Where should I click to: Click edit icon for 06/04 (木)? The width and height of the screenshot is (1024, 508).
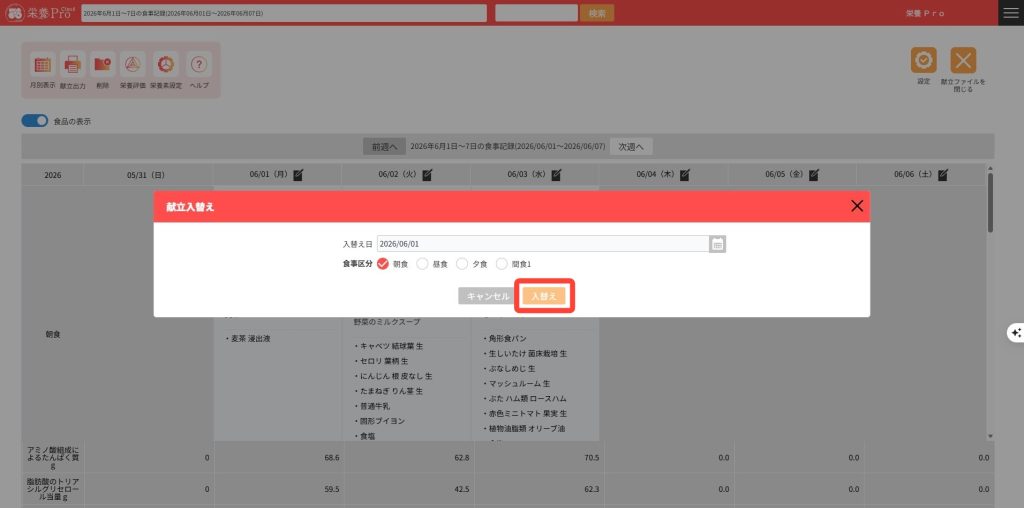pyautogui.click(x=684, y=175)
